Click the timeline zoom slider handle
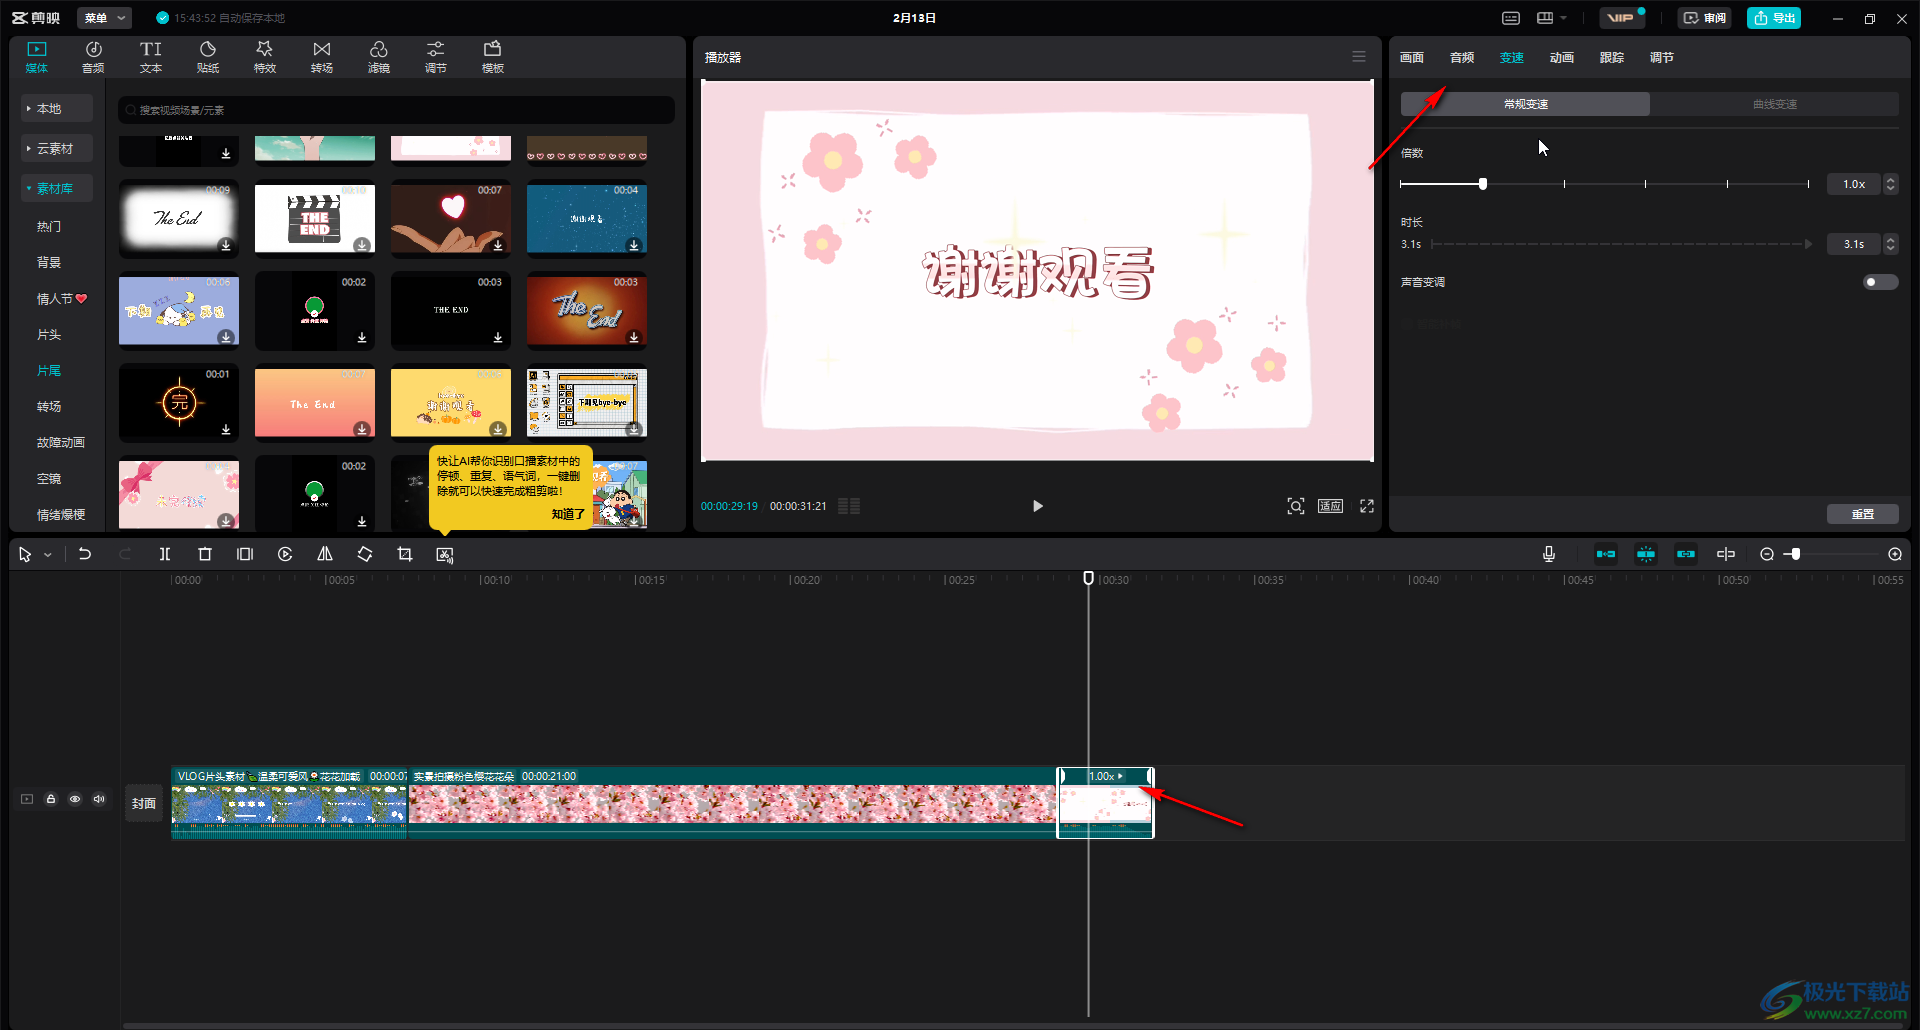This screenshot has width=1920, height=1030. 1796,554
